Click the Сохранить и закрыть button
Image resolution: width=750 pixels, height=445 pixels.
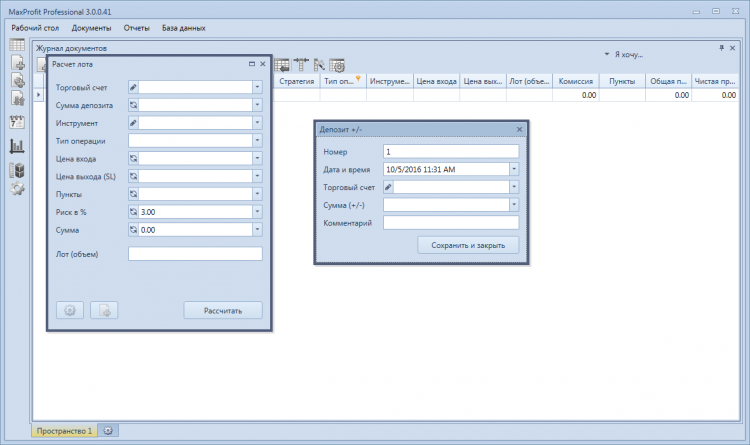tap(468, 245)
